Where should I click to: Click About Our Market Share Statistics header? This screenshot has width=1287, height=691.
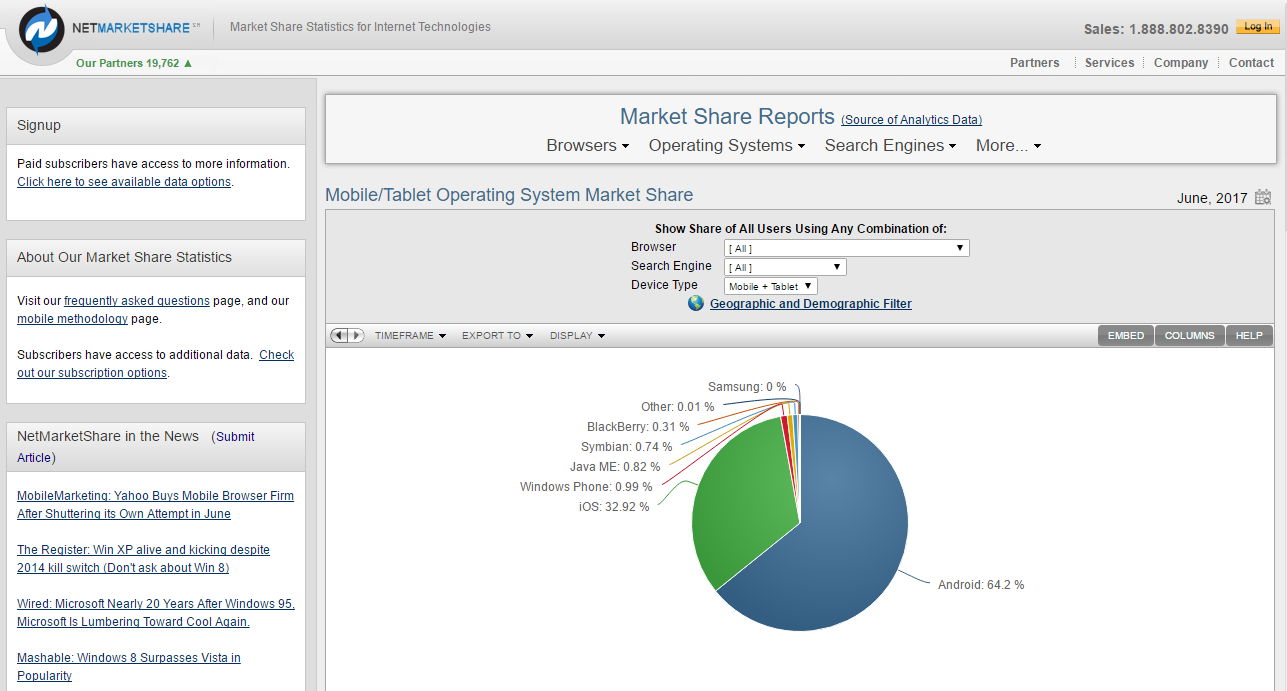point(156,258)
